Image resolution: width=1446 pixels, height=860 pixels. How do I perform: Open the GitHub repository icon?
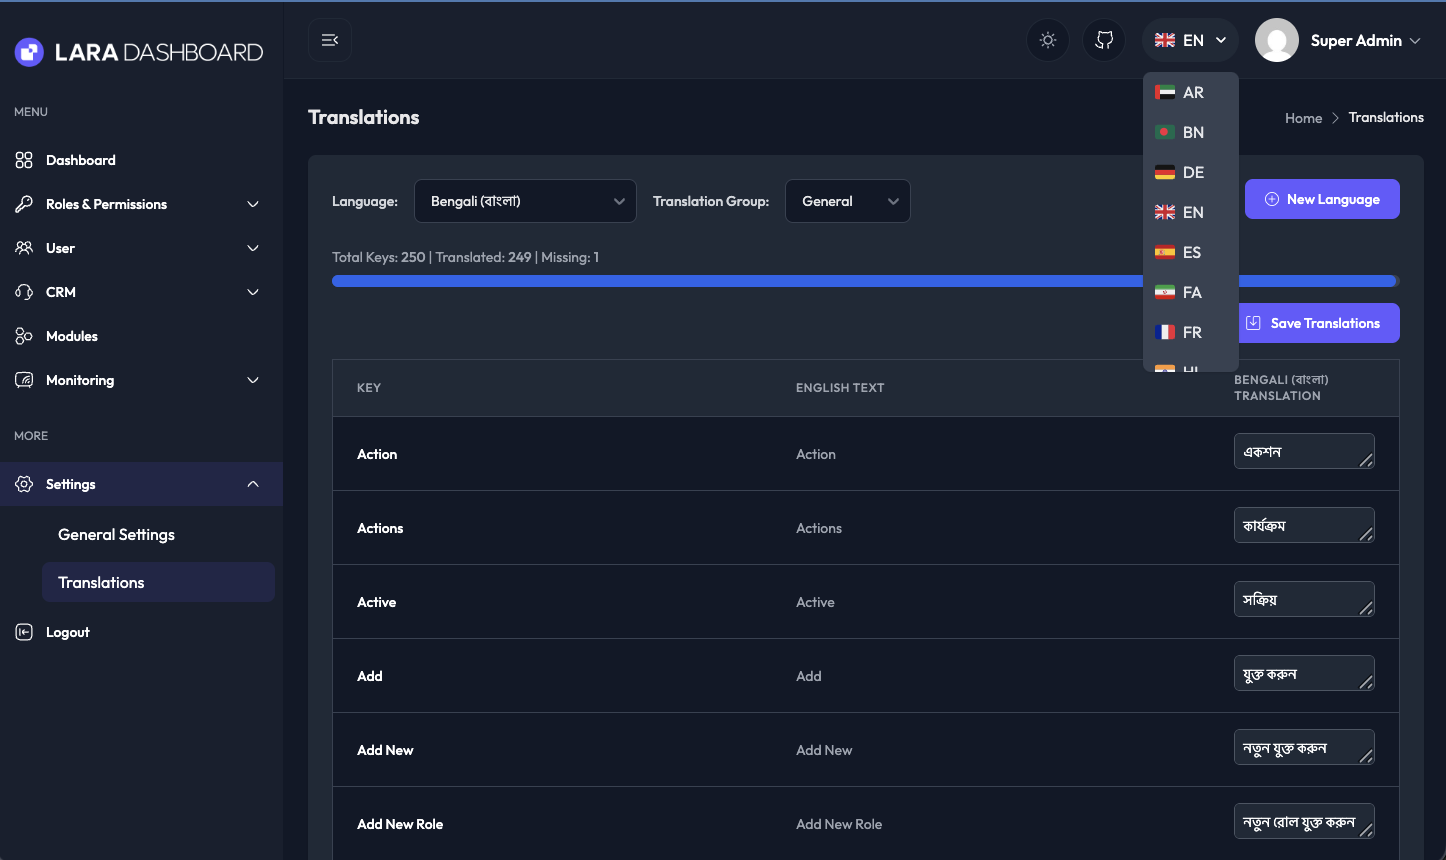(x=1104, y=40)
